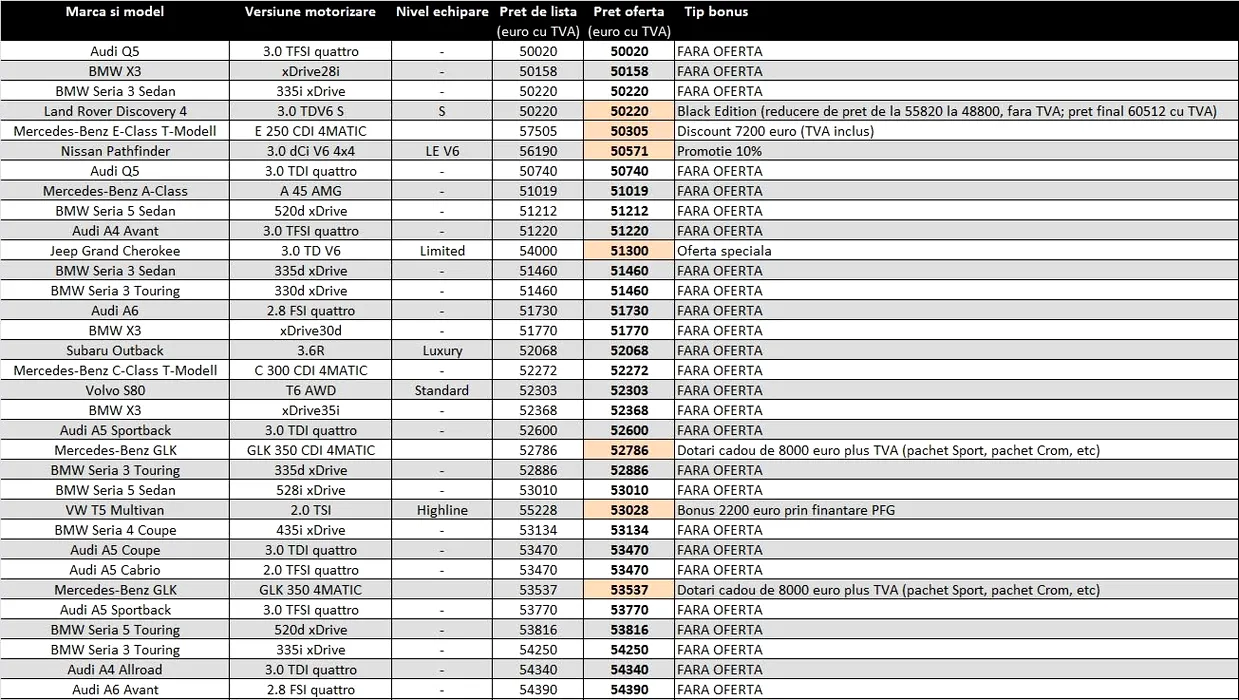The width and height of the screenshot is (1239, 700).
Task: Click the '2.0 TFSI quattro' version cell
Action: 311,570
